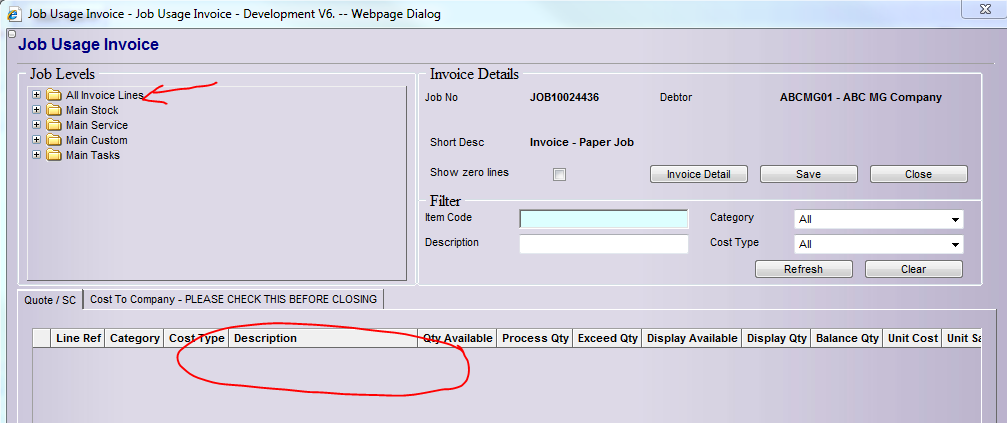Click the Main Tasks folder icon
The image size is (1007, 423).
[54, 155]
